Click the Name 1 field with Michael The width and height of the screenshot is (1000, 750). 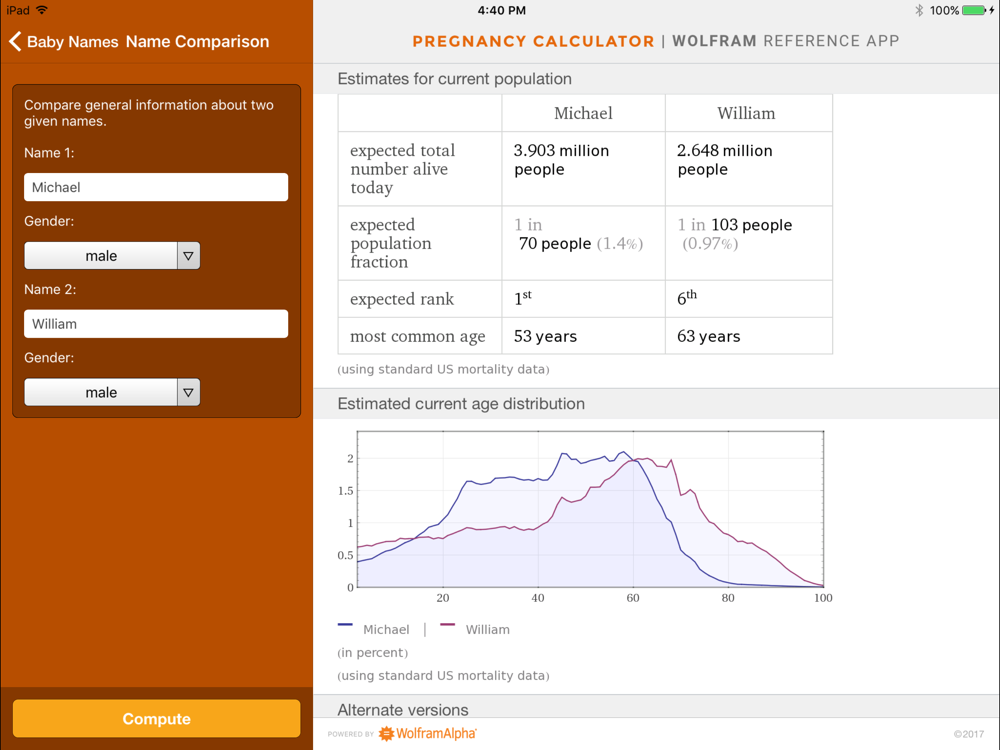[156, 188]
